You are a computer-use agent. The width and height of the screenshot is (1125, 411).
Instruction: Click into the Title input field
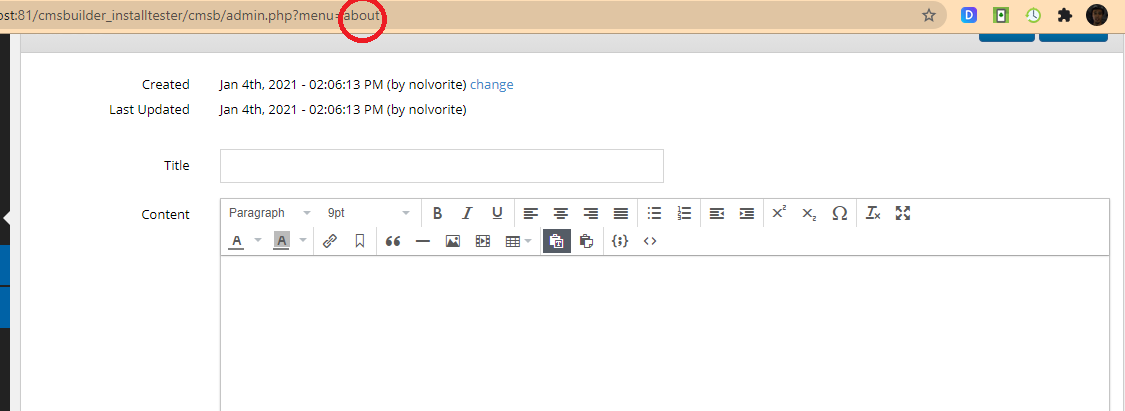(441, 166)
